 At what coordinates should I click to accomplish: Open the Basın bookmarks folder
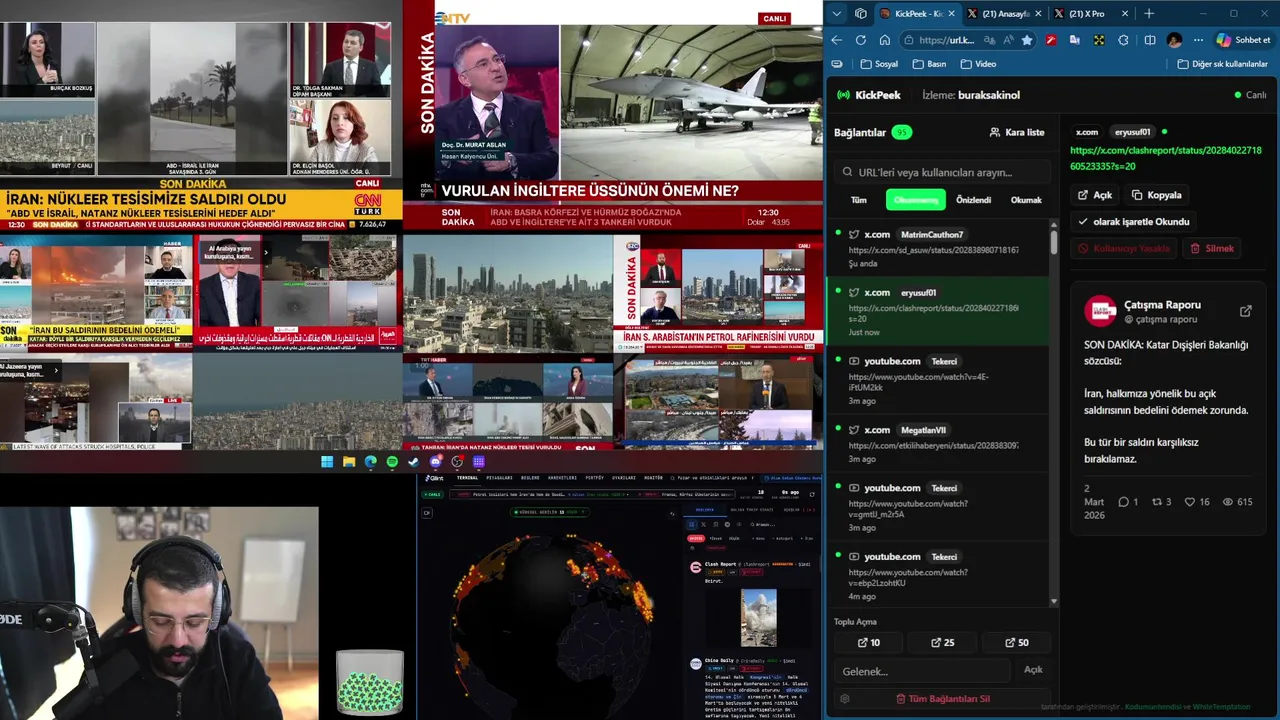coord(929,64)
